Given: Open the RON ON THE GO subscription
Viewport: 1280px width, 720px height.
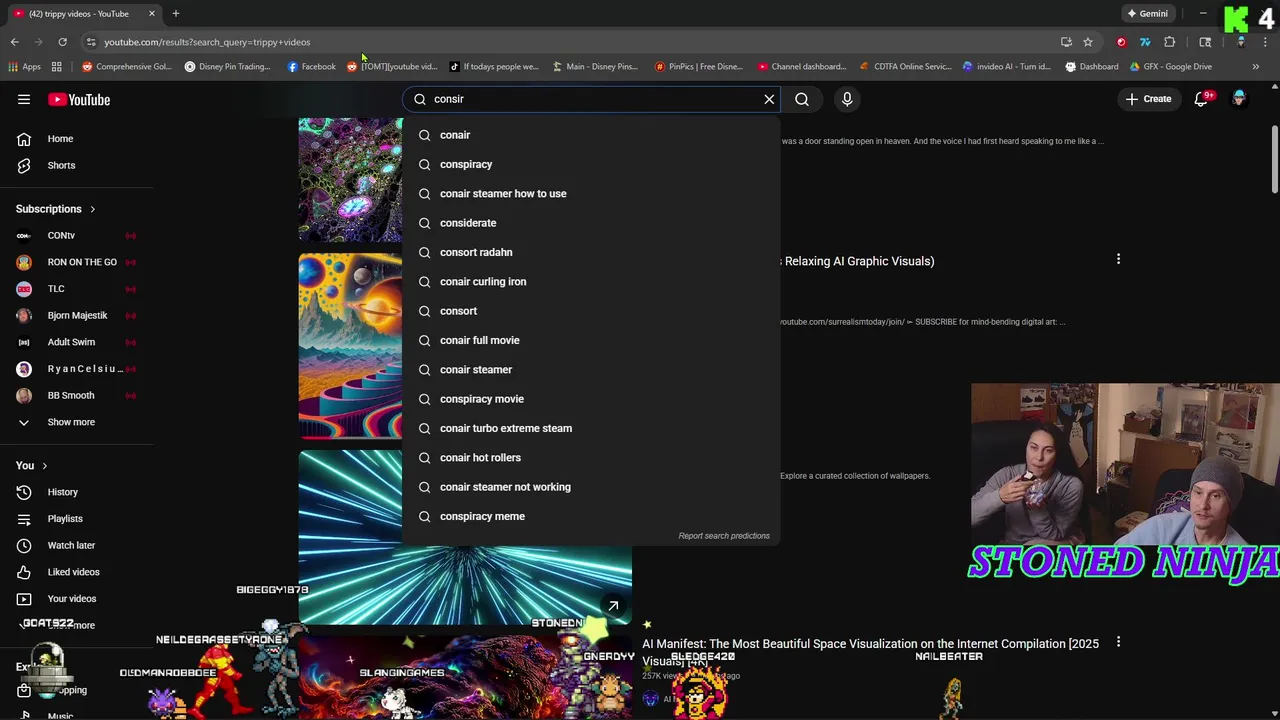Looking at the screenshot, I should (76, 262).
